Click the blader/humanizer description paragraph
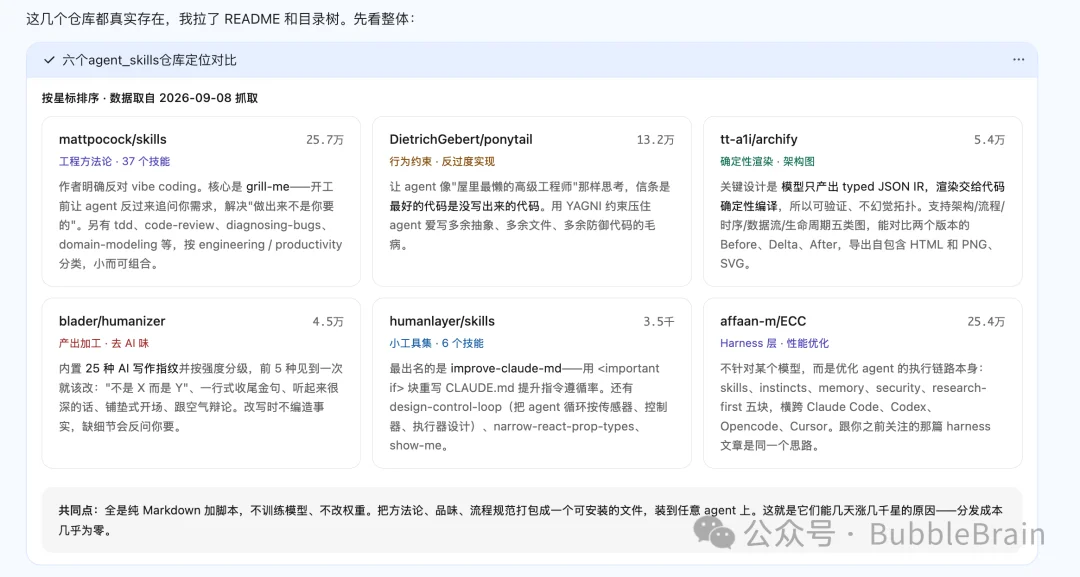 200,397
